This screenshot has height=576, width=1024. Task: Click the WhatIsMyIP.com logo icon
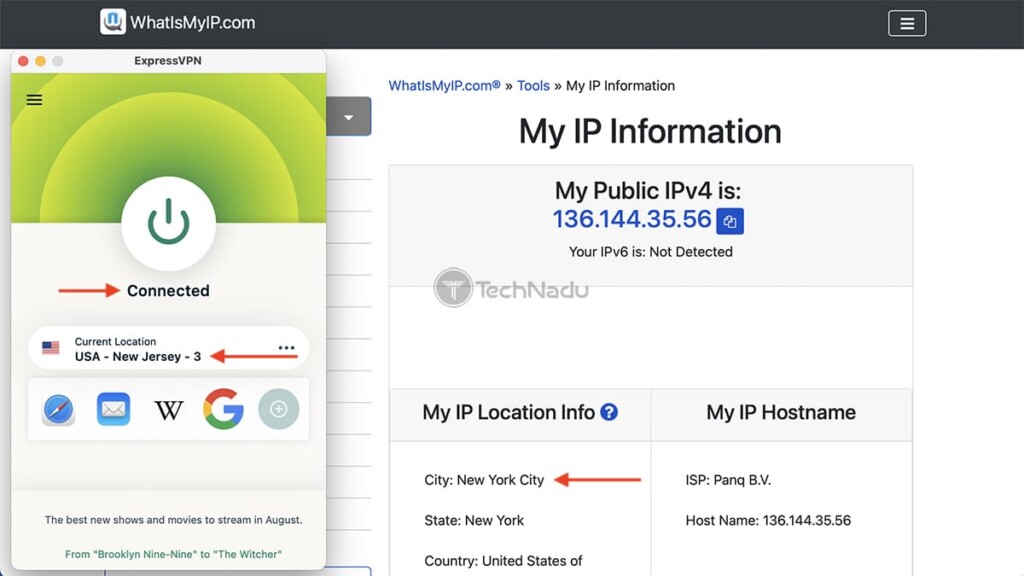pyautogui.click(x=112, y=22)
